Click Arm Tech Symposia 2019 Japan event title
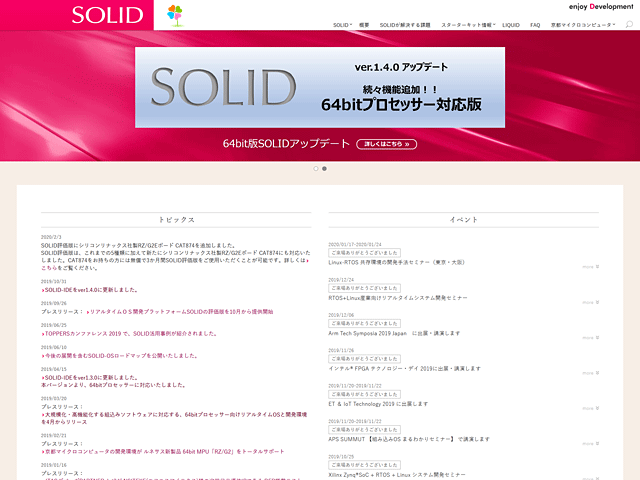The height and width of the screenshot is (480, 640). pyautogui.click(x=394, y=333)
